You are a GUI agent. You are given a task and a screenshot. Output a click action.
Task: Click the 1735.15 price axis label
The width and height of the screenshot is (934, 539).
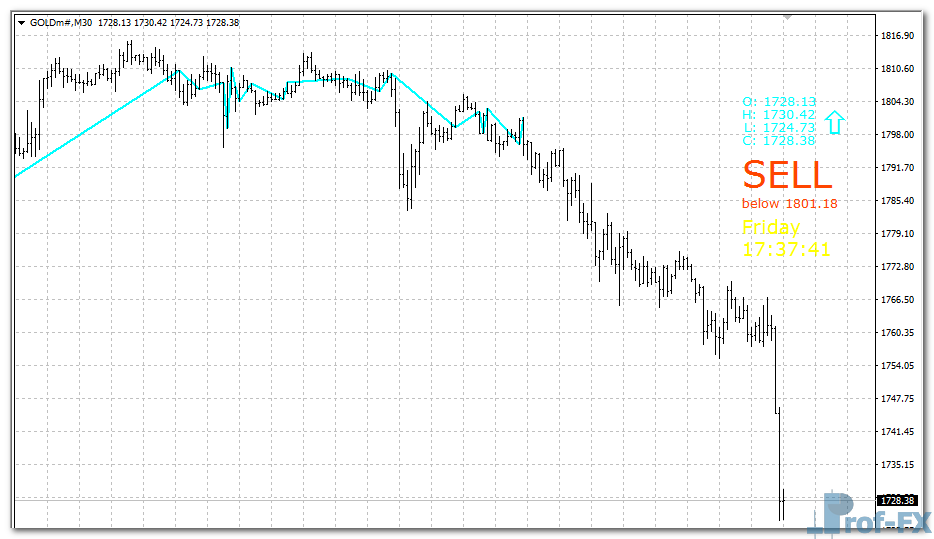click(897, 465)
